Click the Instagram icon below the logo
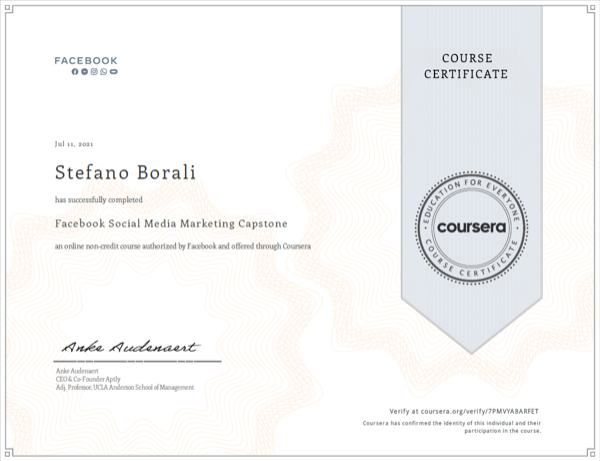This screenshot has height=461, width=600. coord(94,72)
